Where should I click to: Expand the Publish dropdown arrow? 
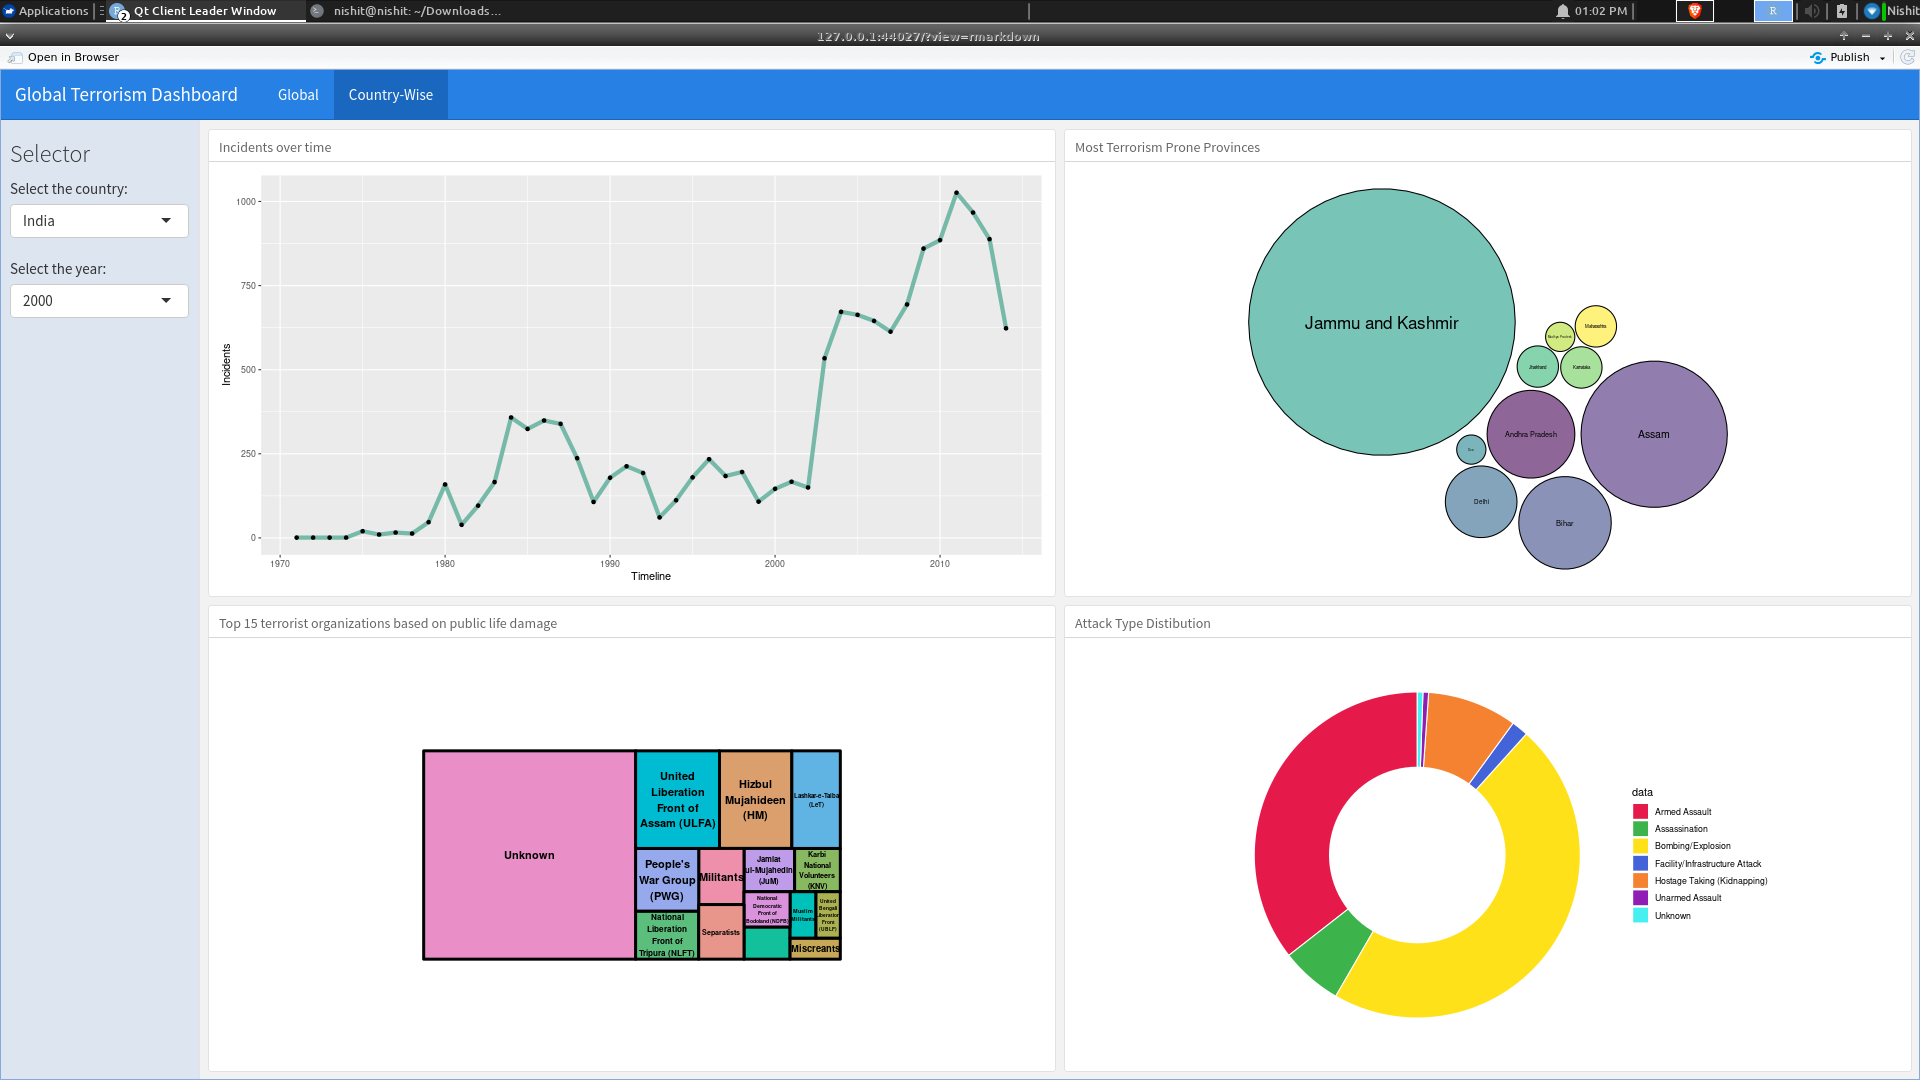tap(1882, 58)
